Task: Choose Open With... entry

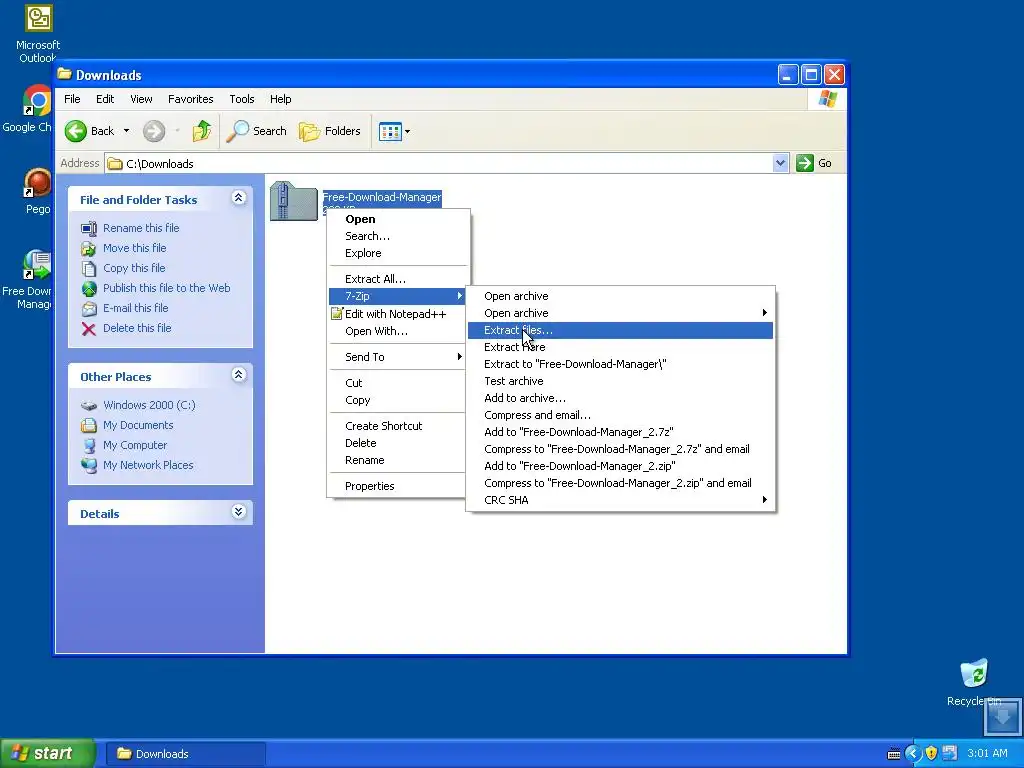Action: 397,331
